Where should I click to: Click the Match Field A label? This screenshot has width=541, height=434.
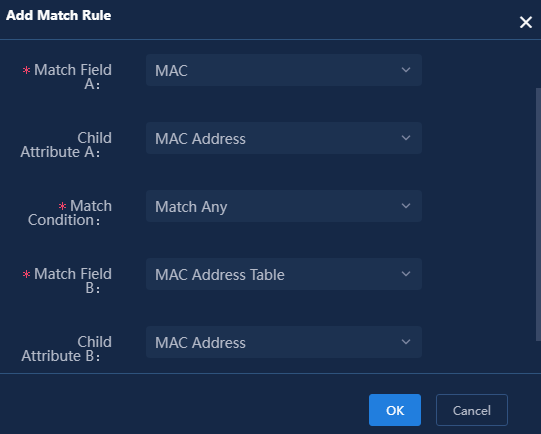[x=67, y=77]
